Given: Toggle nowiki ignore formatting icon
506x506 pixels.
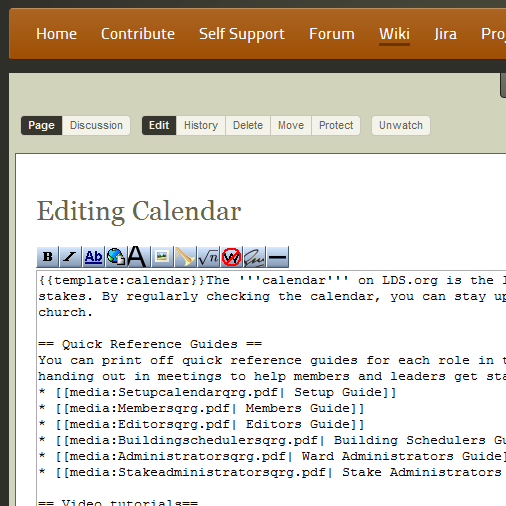Looking at the screenshot, I should 231,257.
